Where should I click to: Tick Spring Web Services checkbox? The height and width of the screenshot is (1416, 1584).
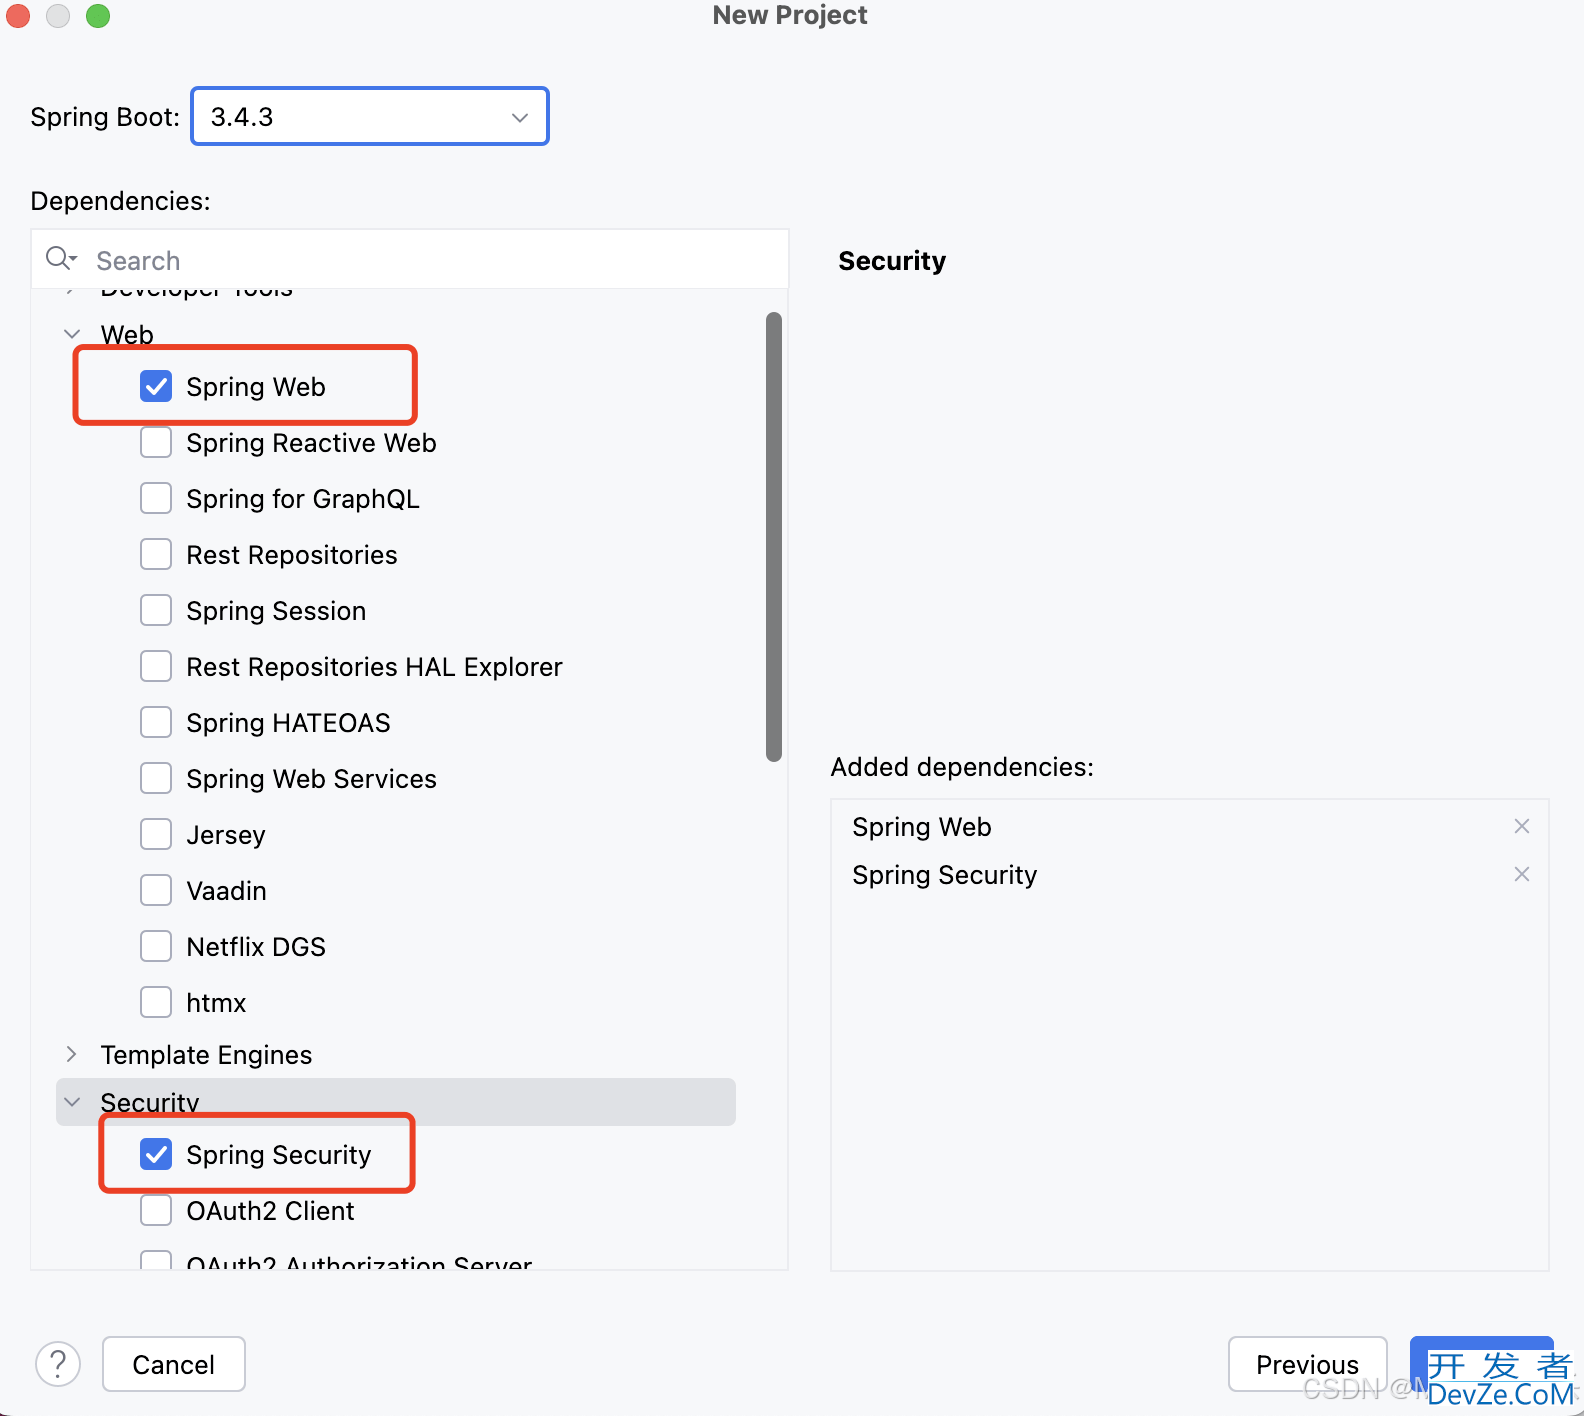156,778
